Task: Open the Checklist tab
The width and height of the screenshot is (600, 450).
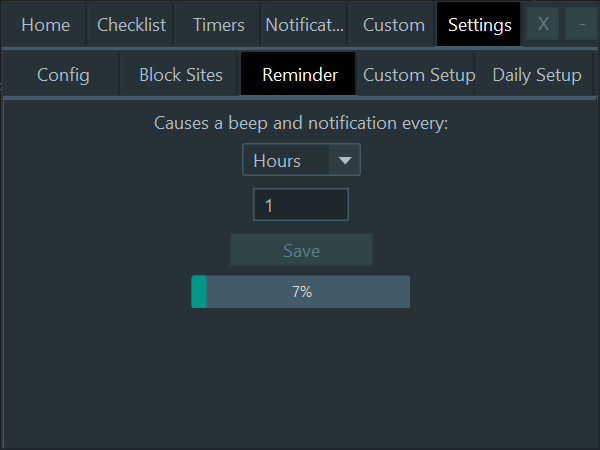Action: click(x=131, y=25)
